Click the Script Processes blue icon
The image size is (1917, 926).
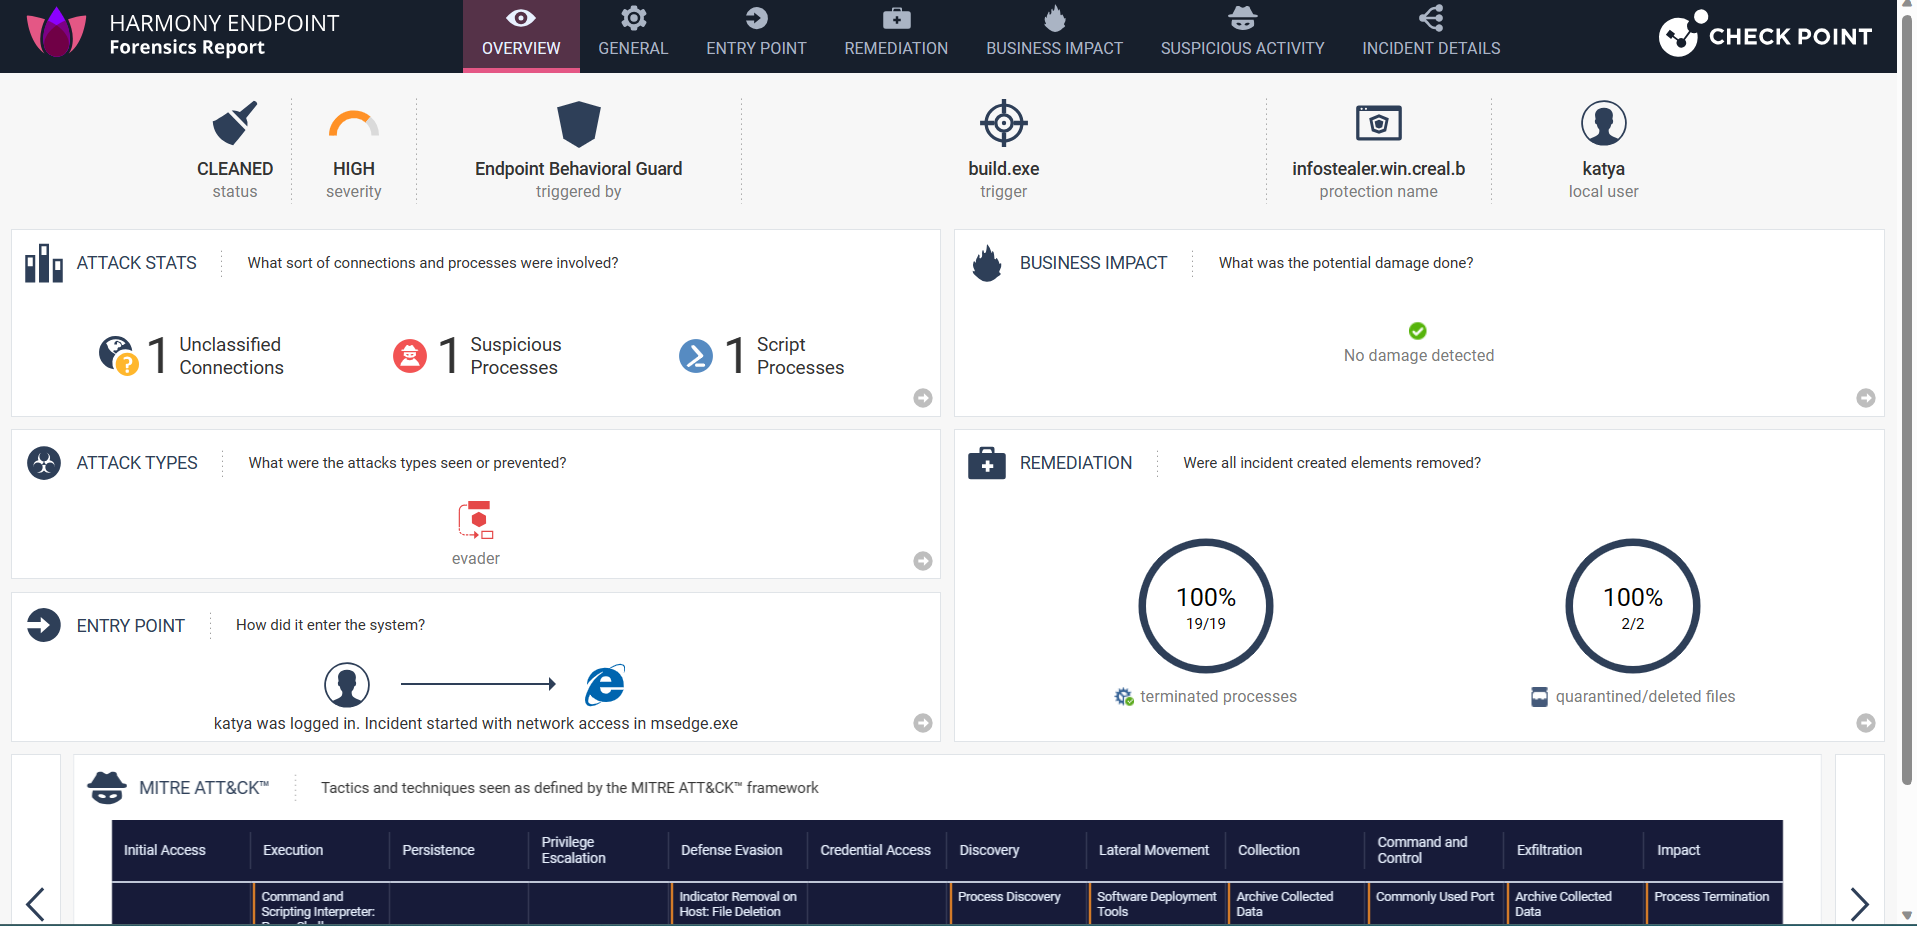696,356
